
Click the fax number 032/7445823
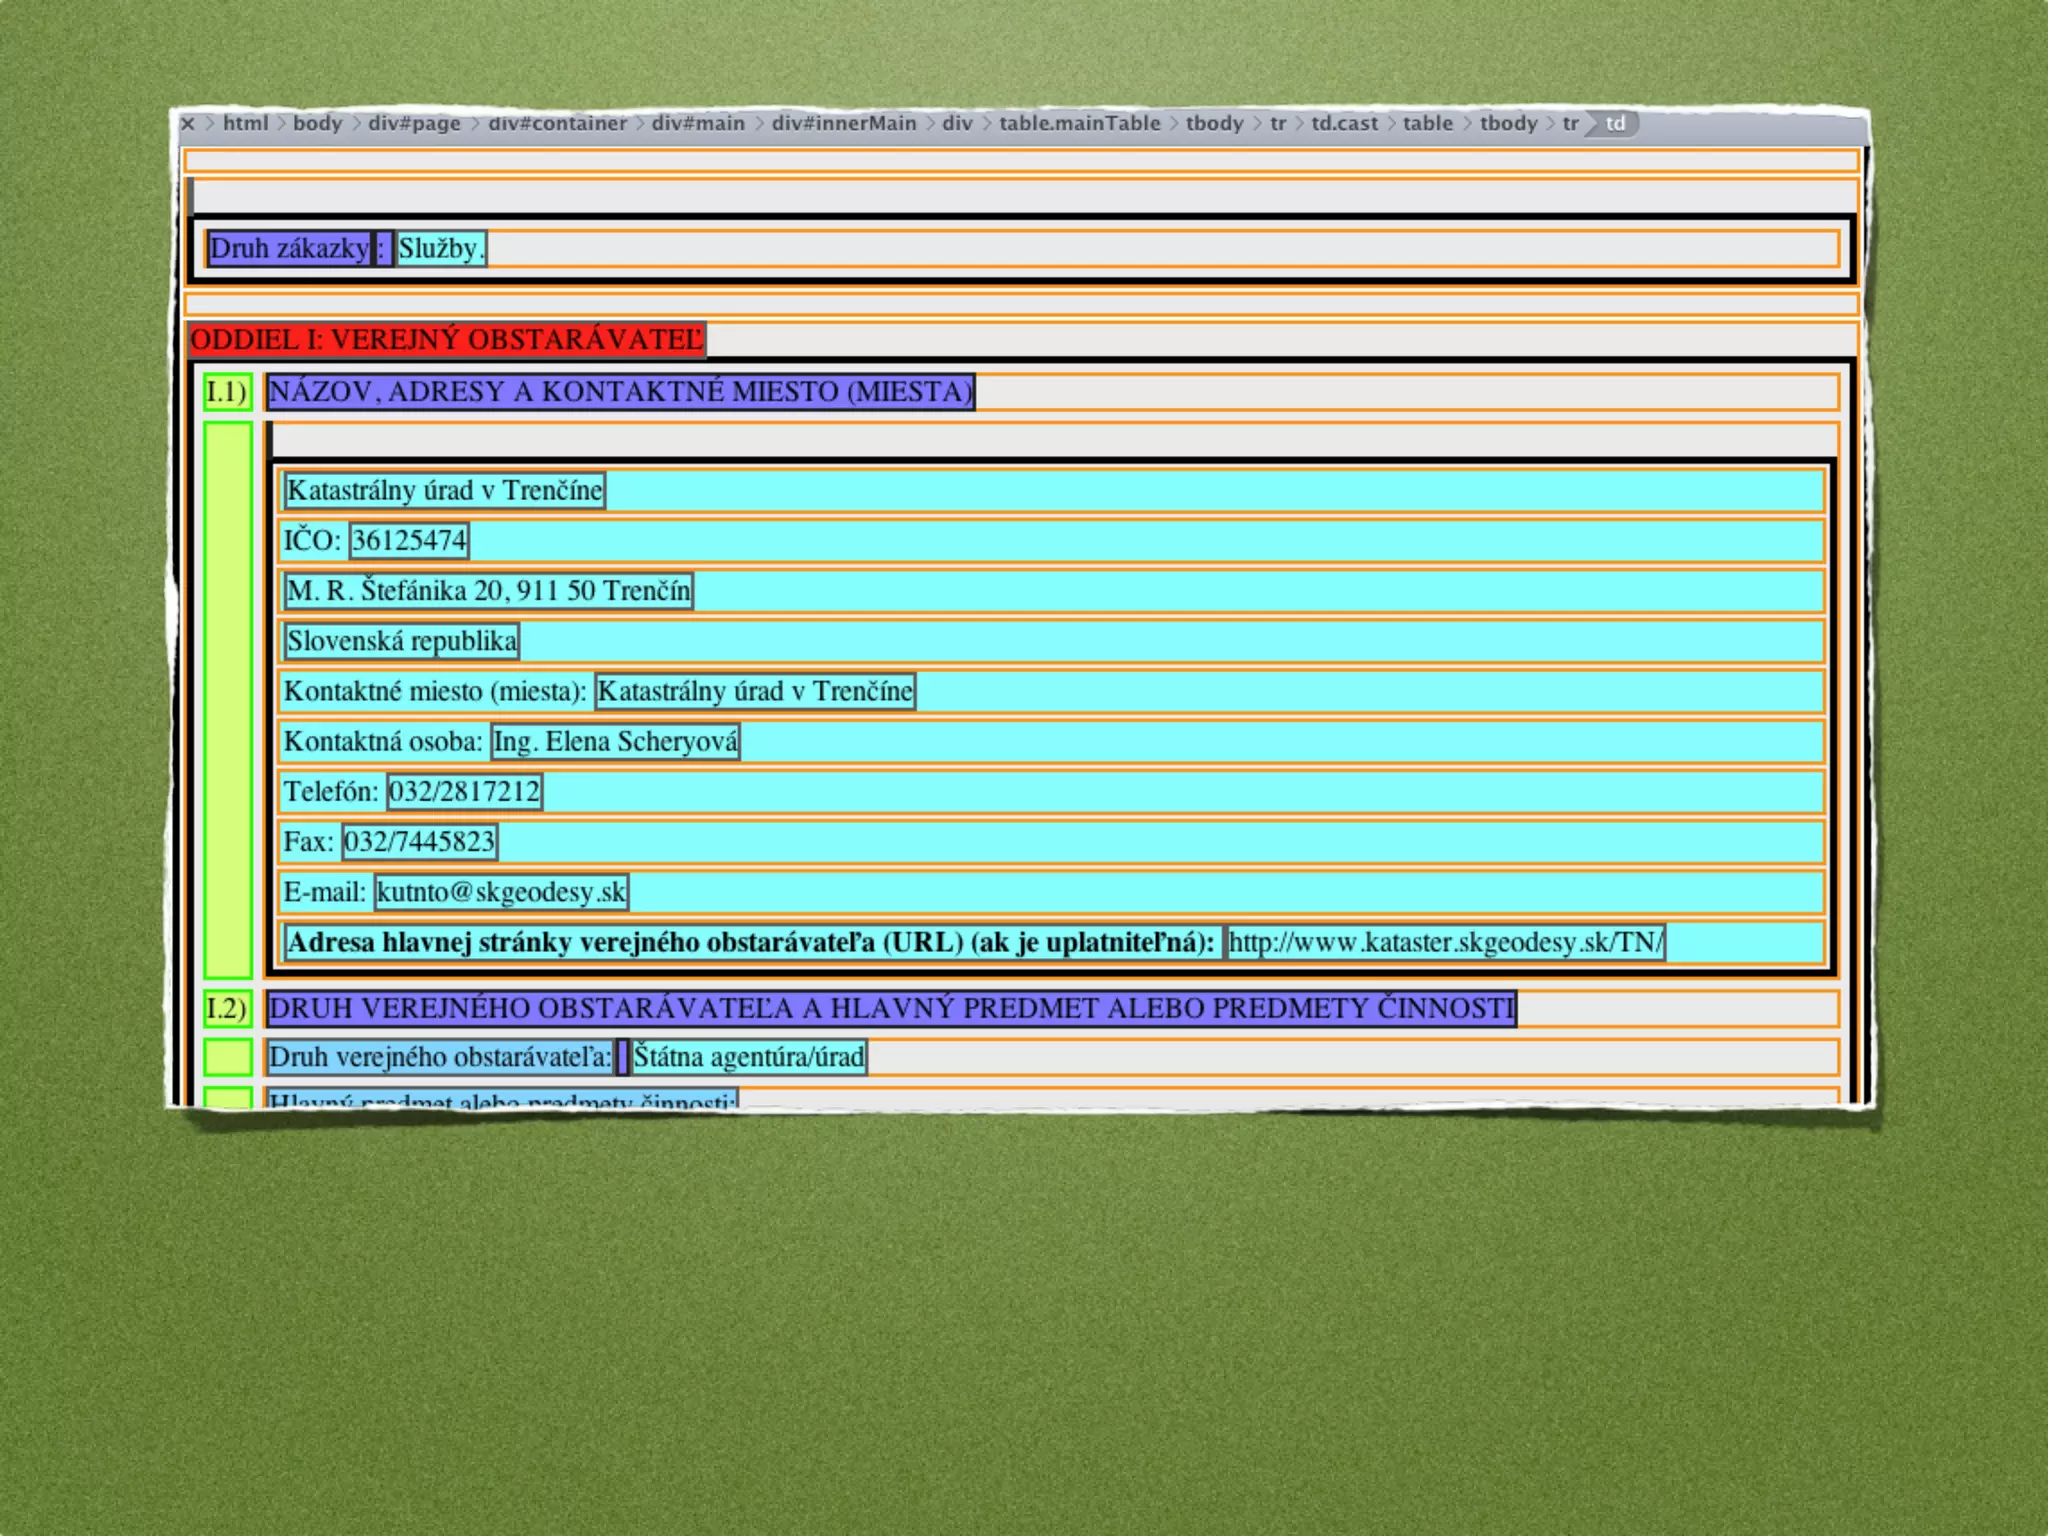click(419, 842)
